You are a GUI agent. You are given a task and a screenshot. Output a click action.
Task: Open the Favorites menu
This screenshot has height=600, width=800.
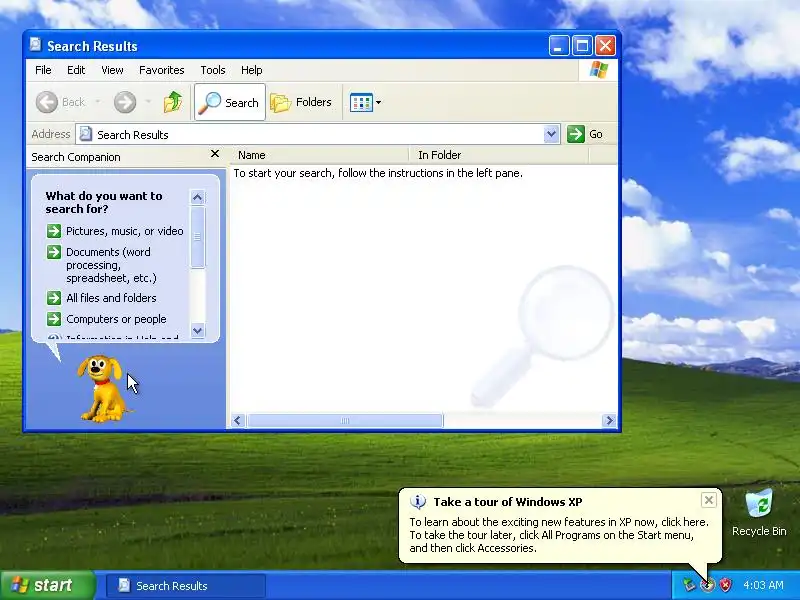tap(162, 70)
